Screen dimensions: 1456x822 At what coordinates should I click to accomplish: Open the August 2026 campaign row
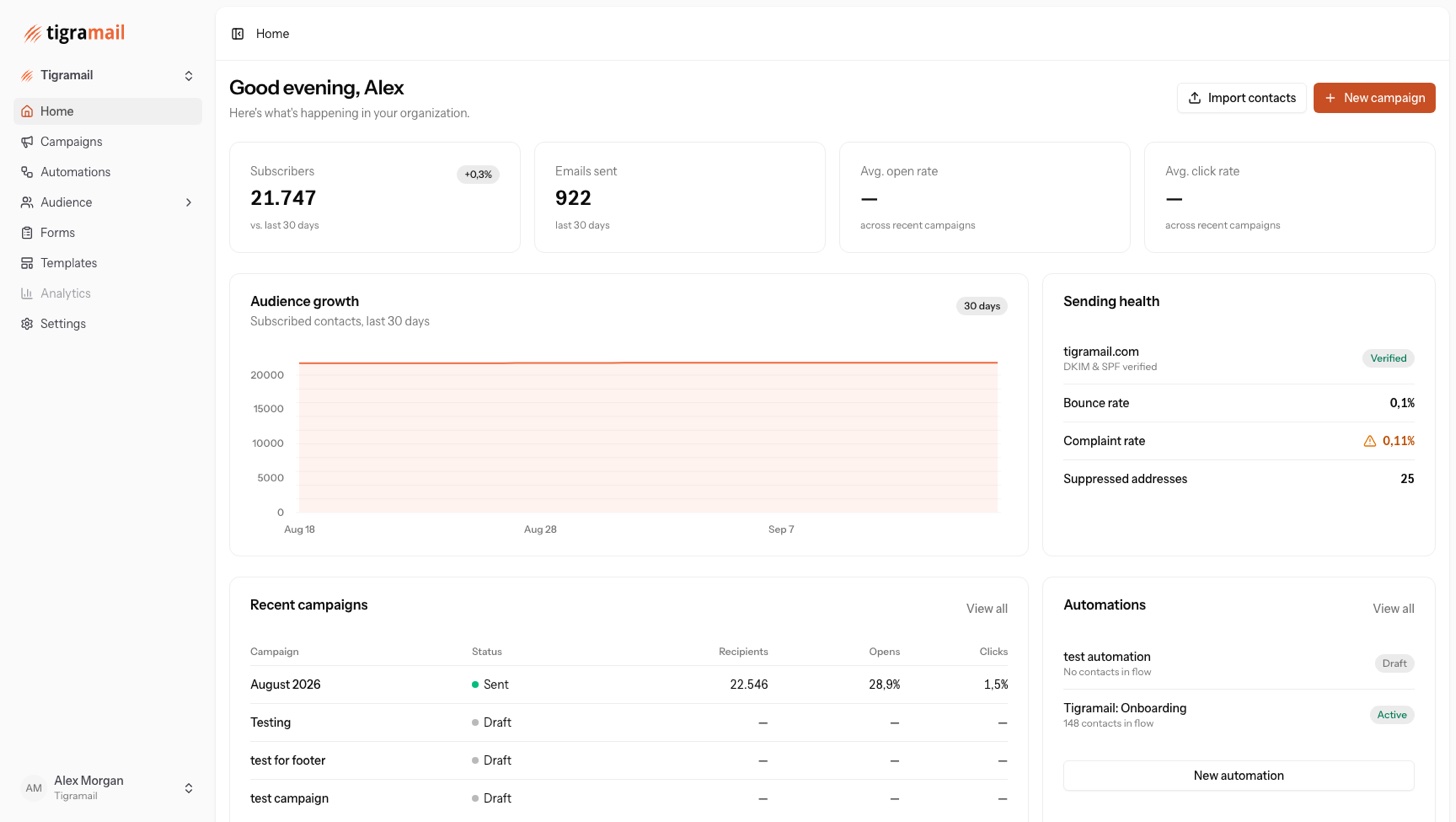tap(629, 685)
